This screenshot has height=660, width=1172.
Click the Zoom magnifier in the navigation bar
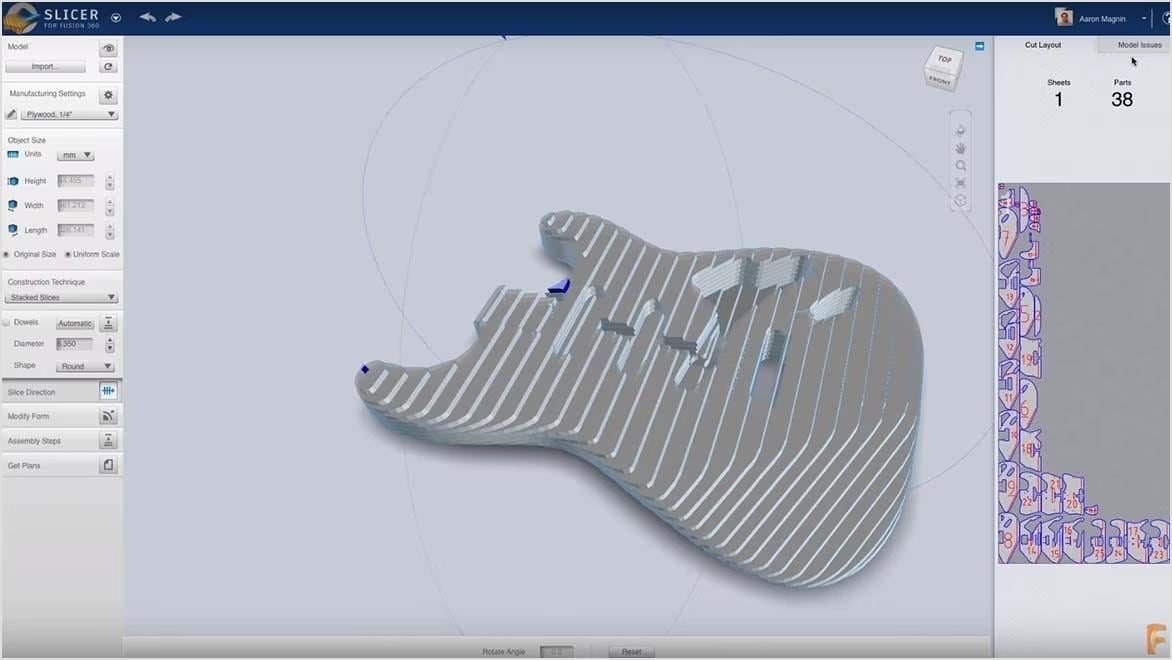click(960, 165)
